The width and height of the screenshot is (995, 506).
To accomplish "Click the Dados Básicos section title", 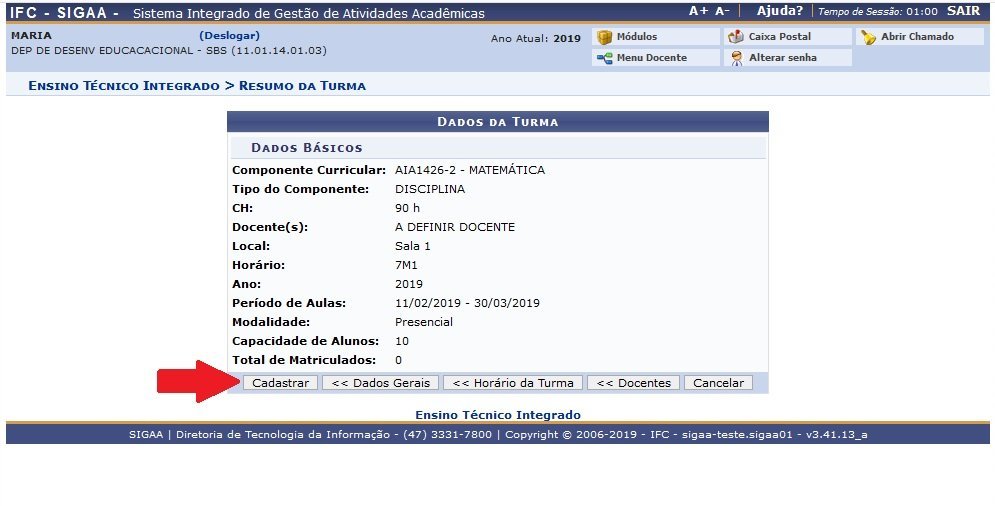I will point(306,148).
